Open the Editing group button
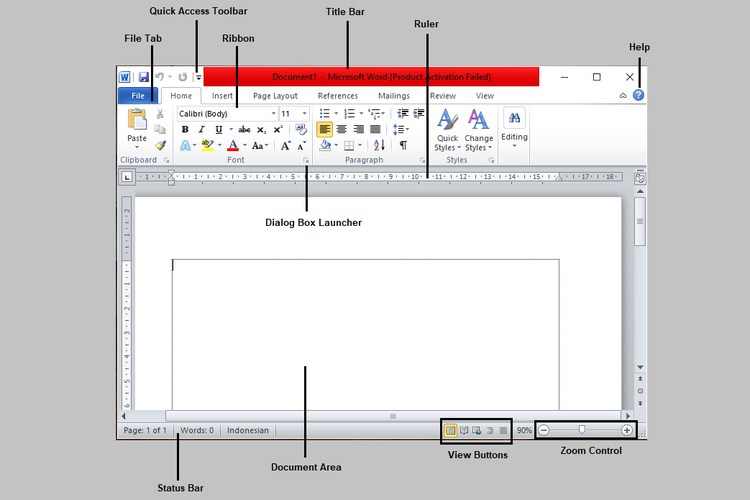The height and width of the screenshot is (500, 750). 514,127
